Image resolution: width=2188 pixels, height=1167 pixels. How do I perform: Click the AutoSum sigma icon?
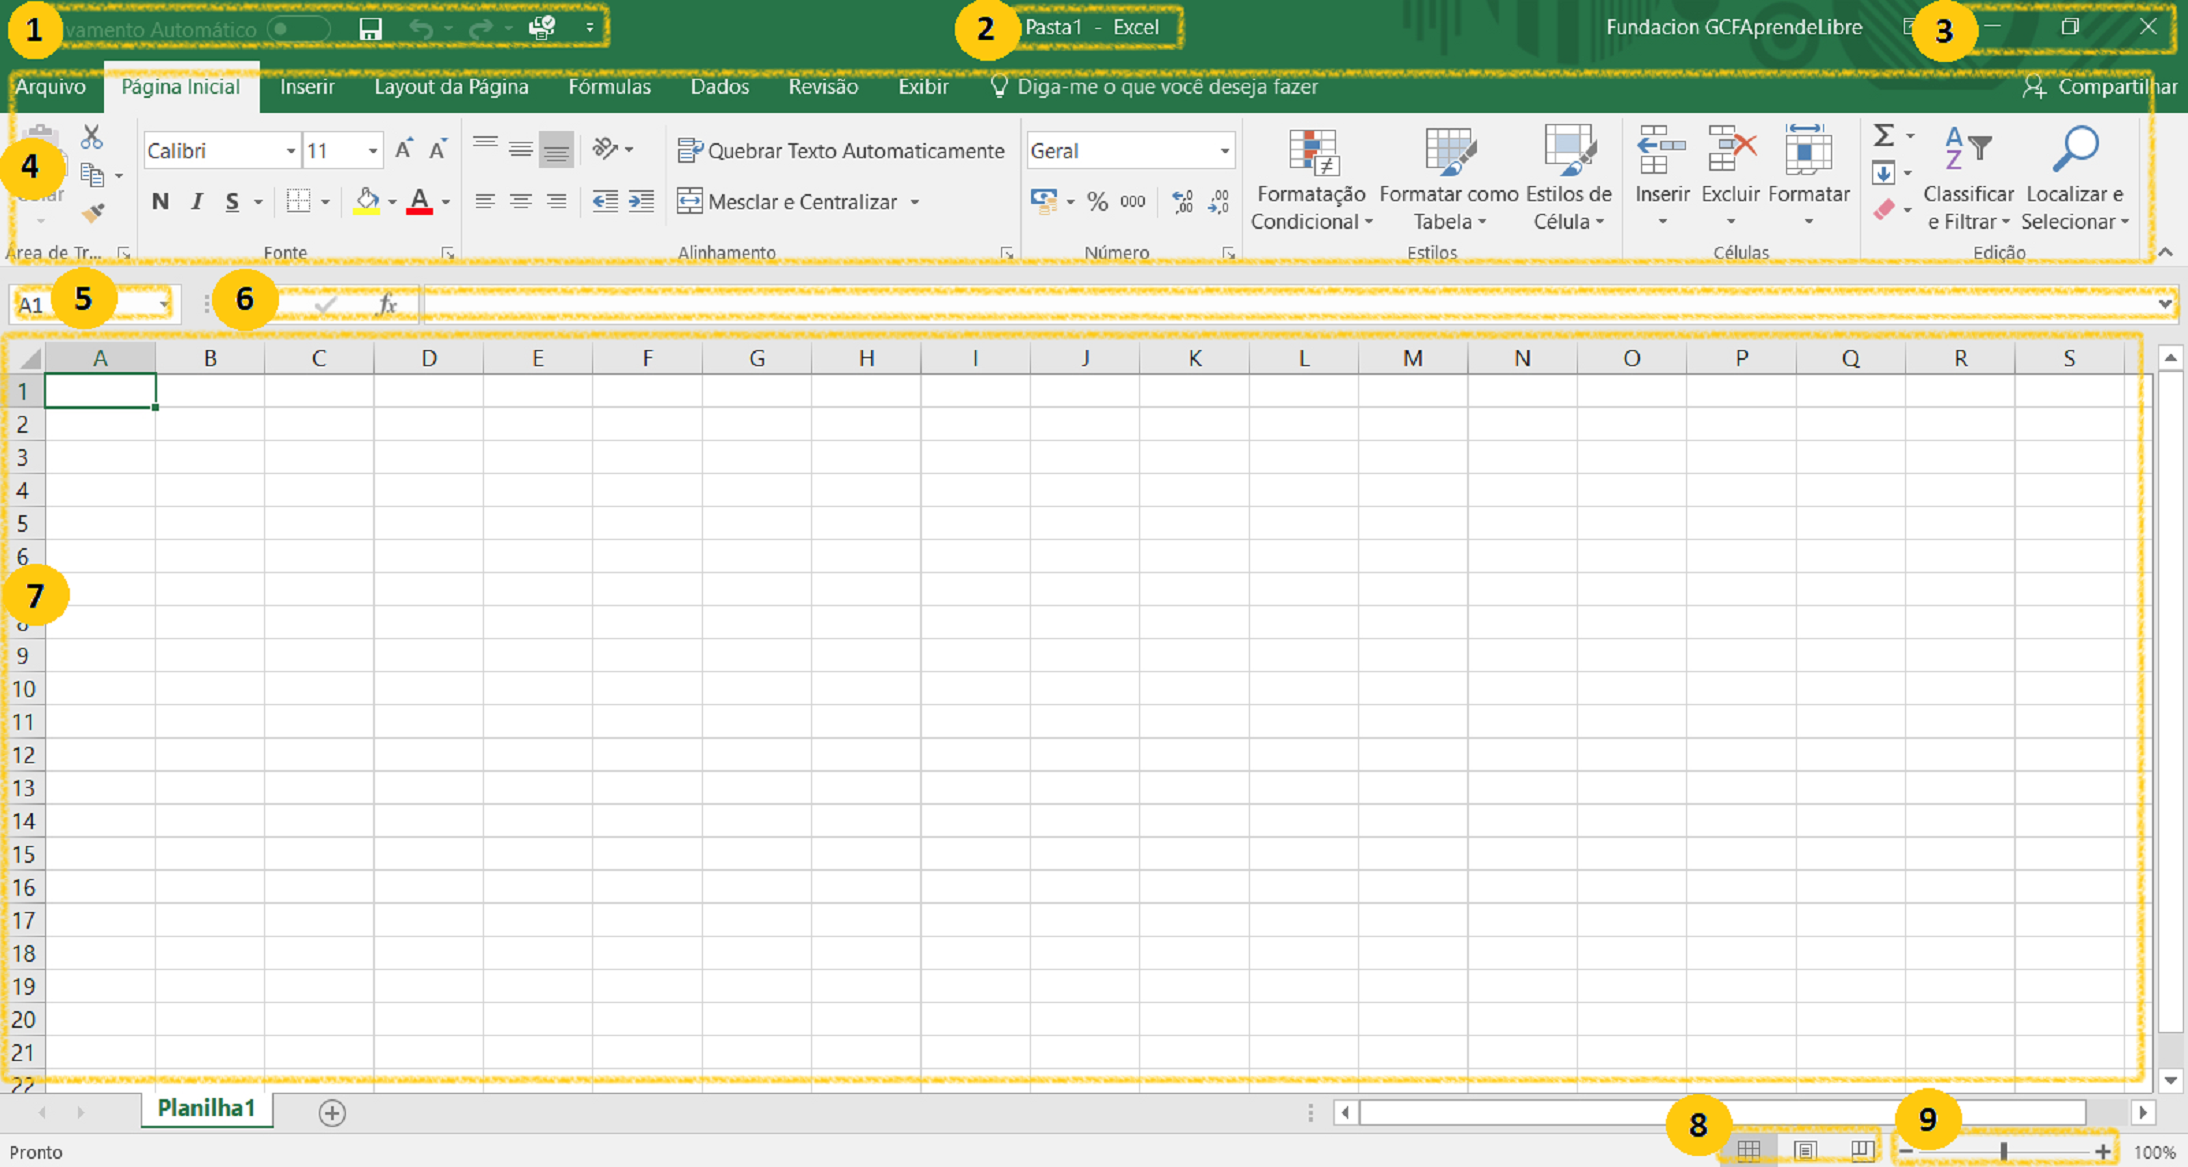[x=1884, y=135]
